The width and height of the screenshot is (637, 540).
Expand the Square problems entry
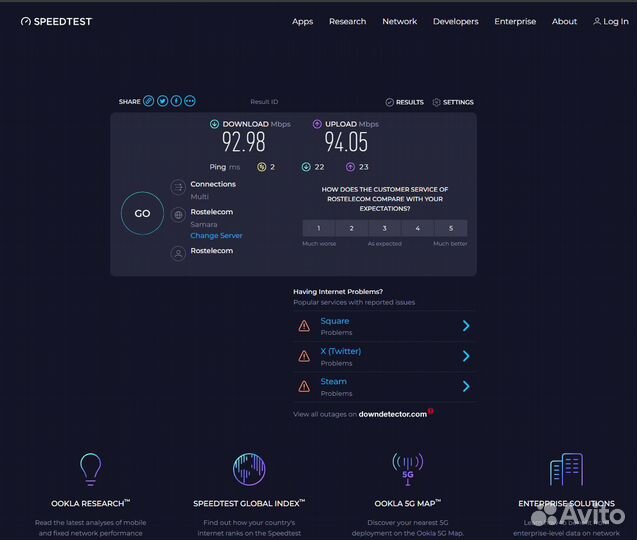466,326
